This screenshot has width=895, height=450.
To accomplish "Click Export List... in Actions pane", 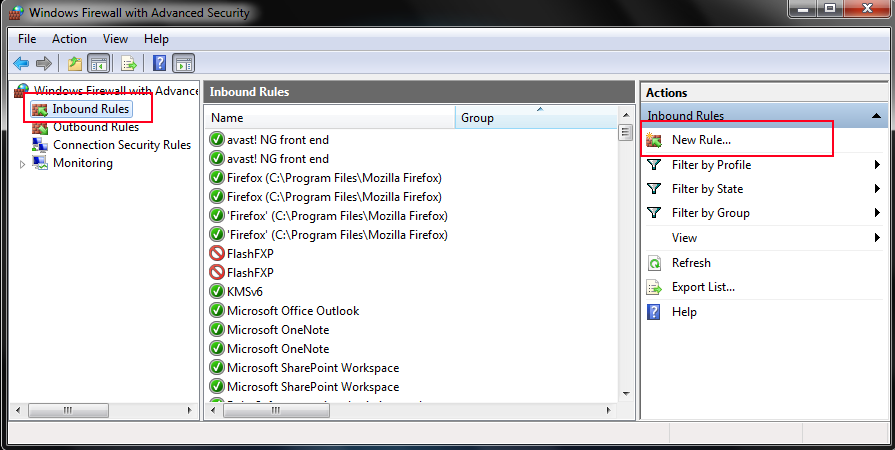I will point(703,287).
